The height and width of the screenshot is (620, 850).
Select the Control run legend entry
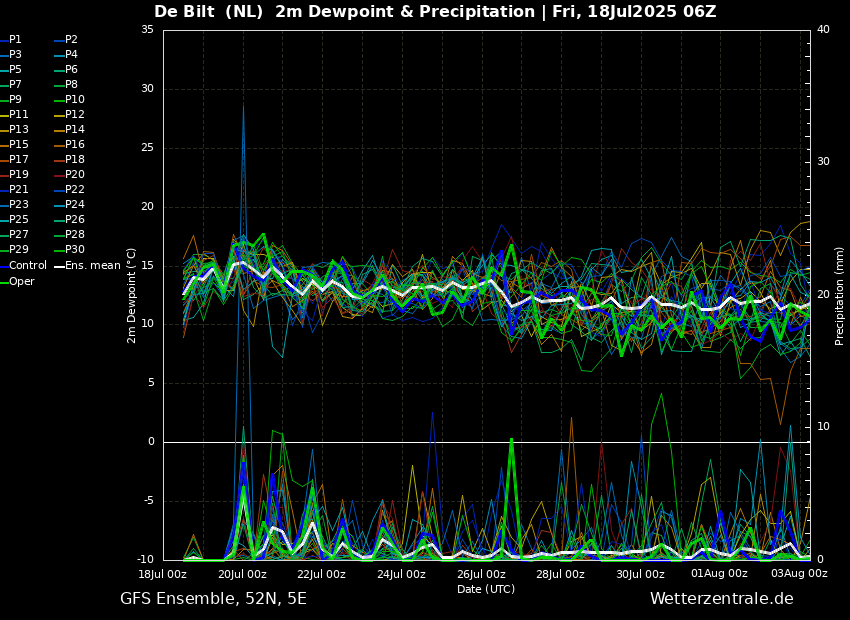[27, 266]
